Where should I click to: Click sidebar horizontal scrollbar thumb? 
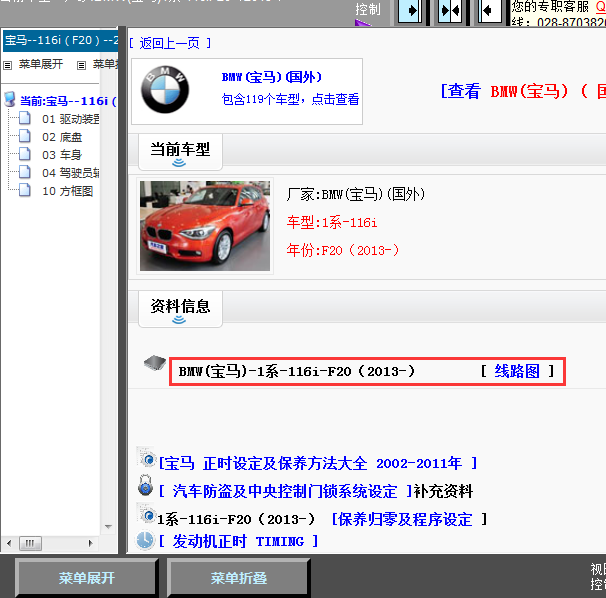coord(30,543)
